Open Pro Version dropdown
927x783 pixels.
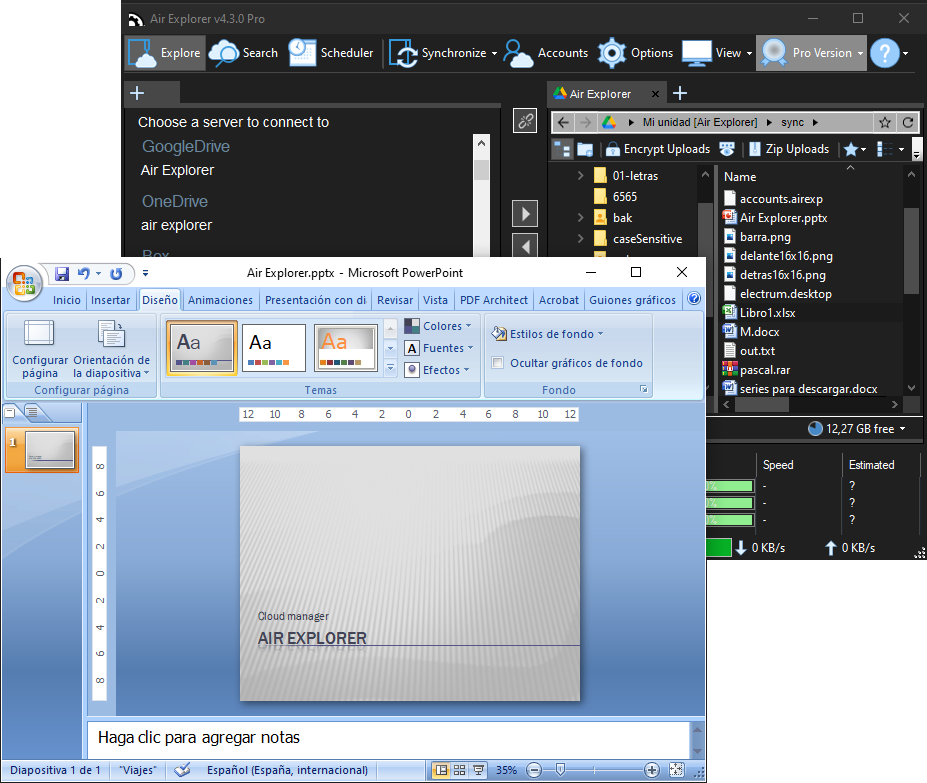(860, 53)
